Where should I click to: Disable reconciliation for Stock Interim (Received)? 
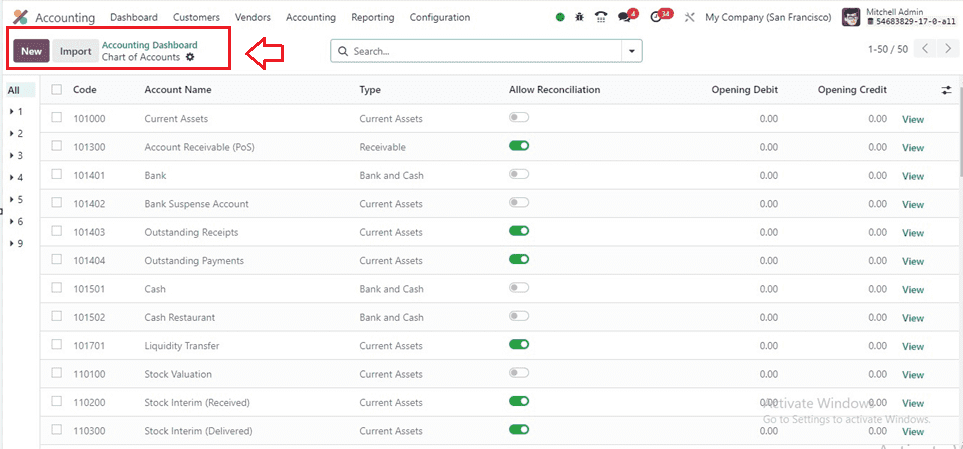point(519,401)
